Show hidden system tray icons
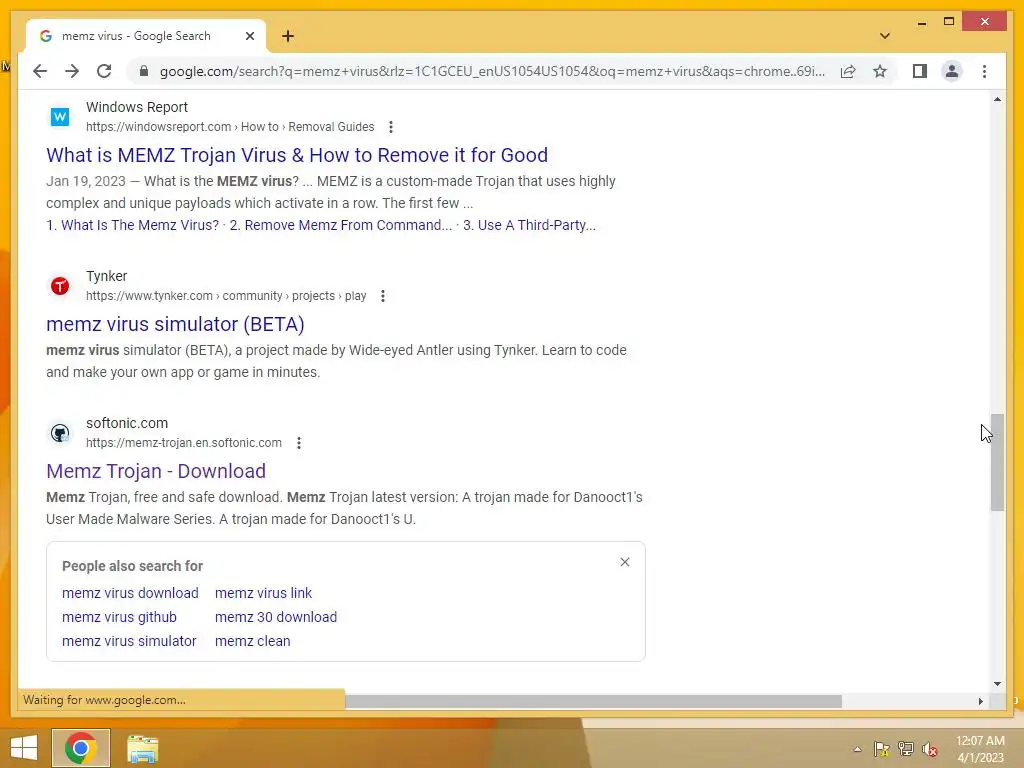Screen dimensions: 1024x768 click(x=857, y=749)
